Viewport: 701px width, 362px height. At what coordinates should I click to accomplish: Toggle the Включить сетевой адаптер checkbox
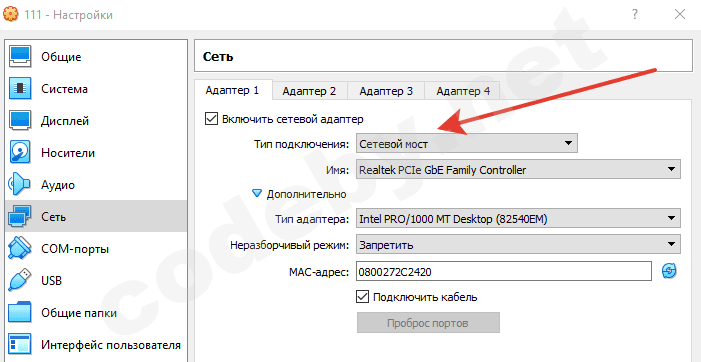[x=210, y=119]
